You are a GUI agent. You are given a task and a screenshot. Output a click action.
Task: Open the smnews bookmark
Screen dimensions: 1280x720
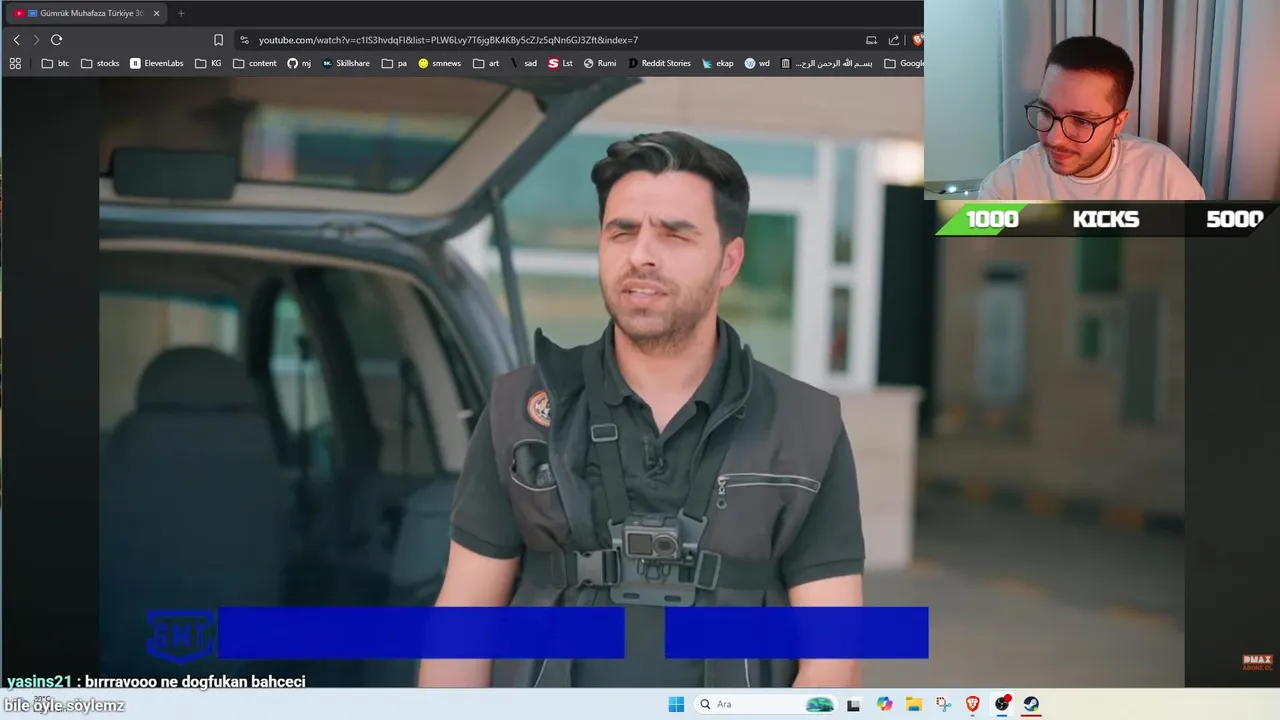pos(440,63)
